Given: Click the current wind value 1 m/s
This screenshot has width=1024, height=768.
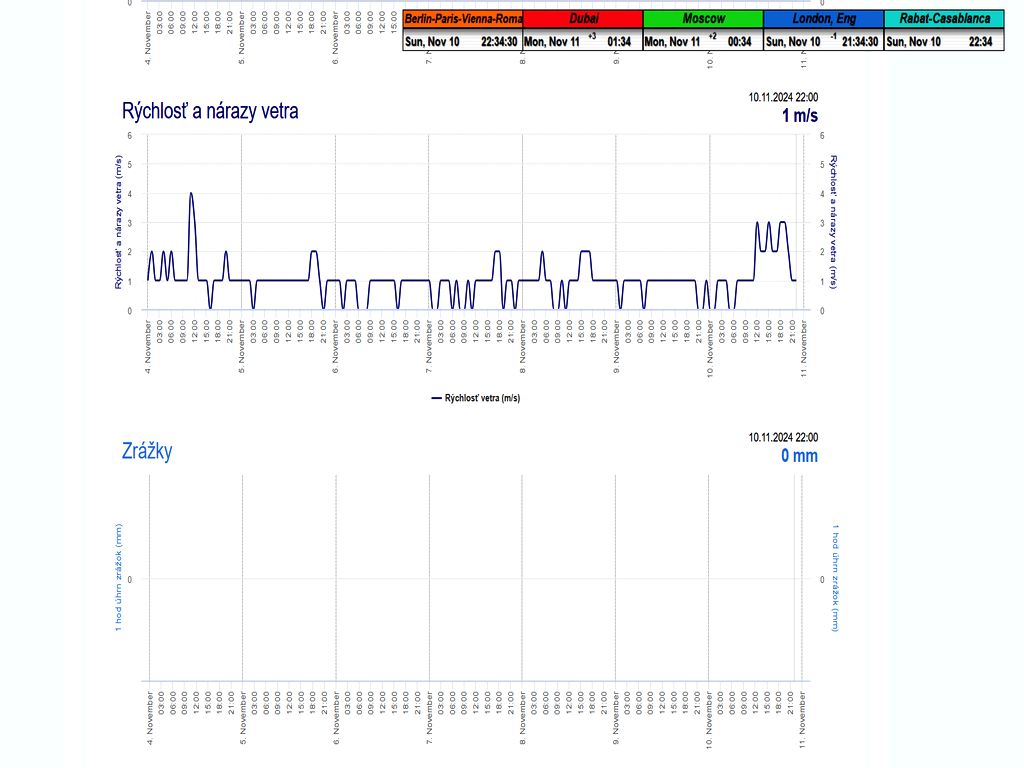Looking at the screenshot, I should [x=799, y=116].
